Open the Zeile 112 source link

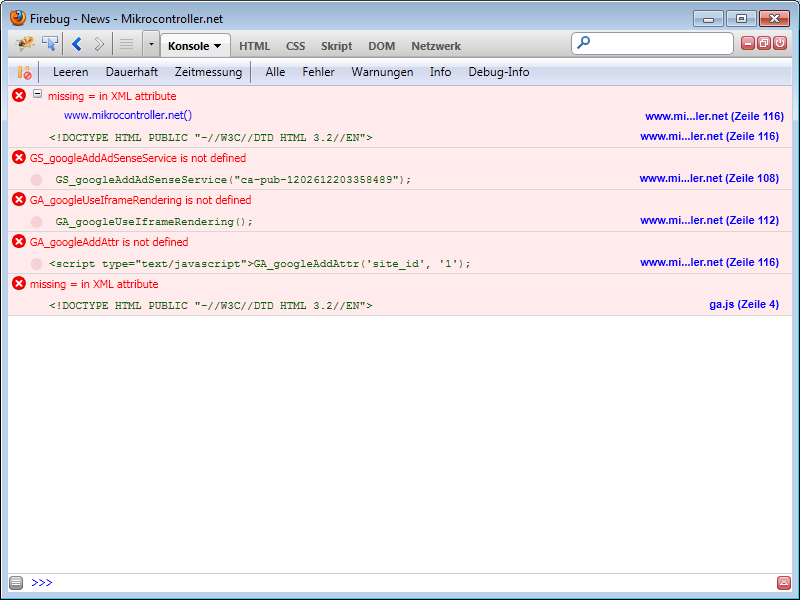[709, 220]
